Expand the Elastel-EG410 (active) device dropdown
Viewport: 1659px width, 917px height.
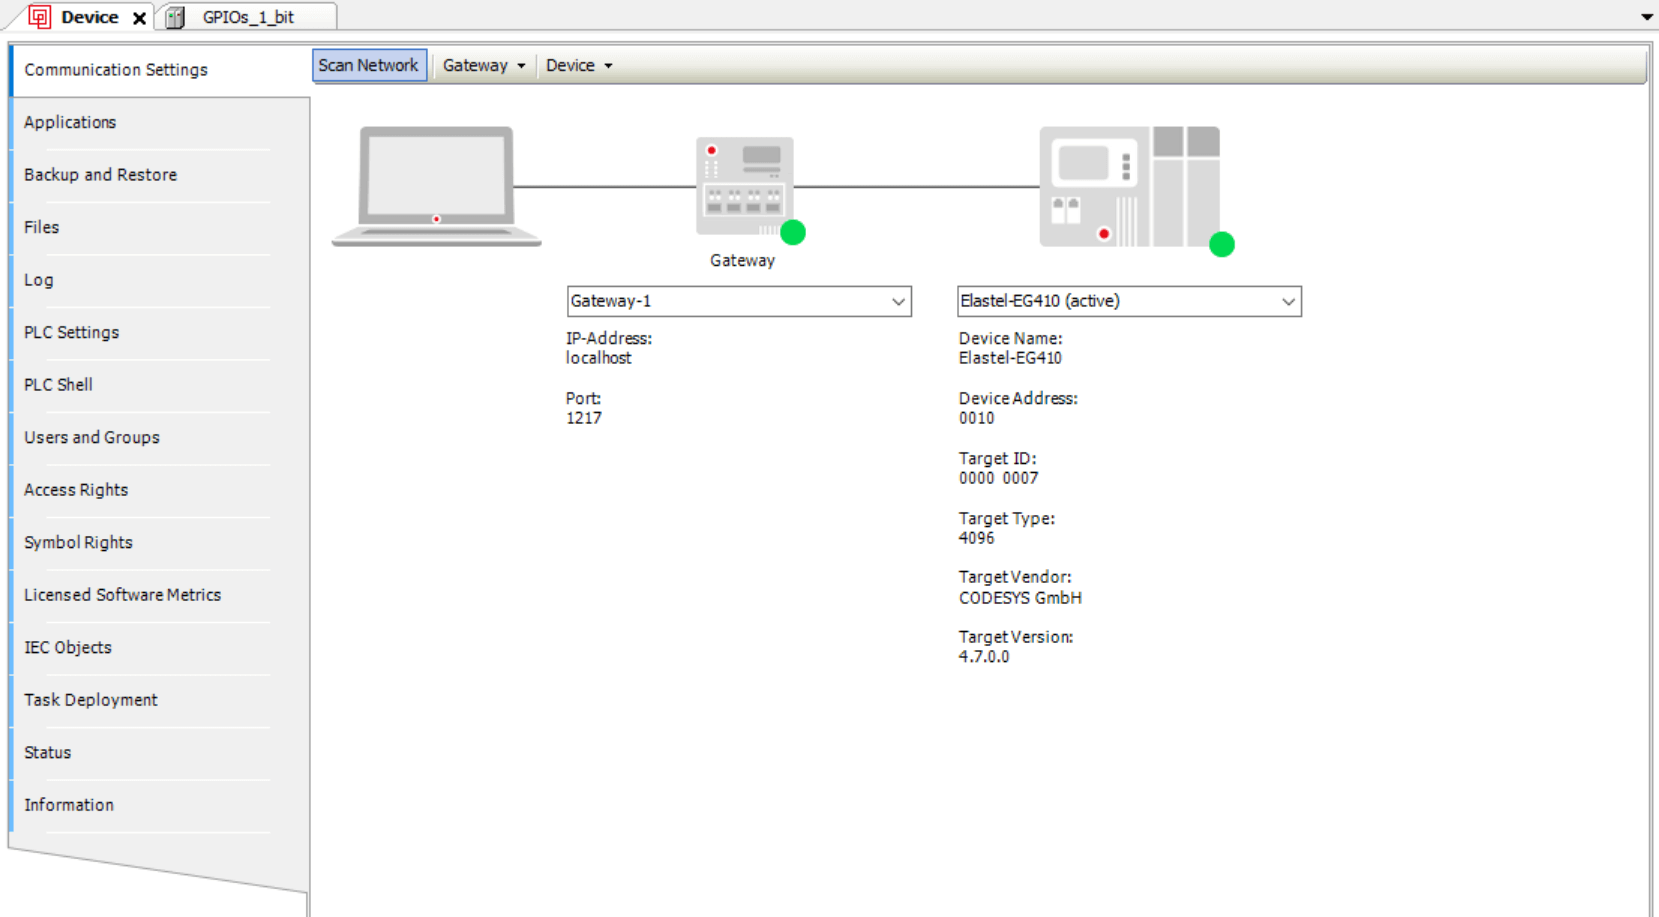pyautogui.click(x=1287, y=301)
